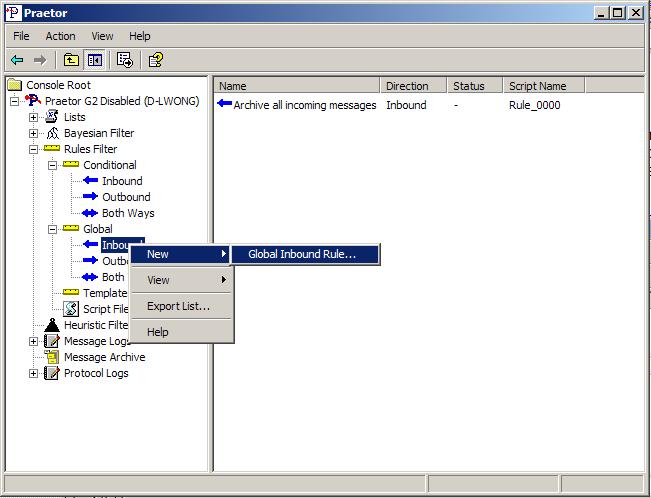Sort by the Name column header
Image resolution: width=651 pixels, height=498 pixels.
[297, 86]
